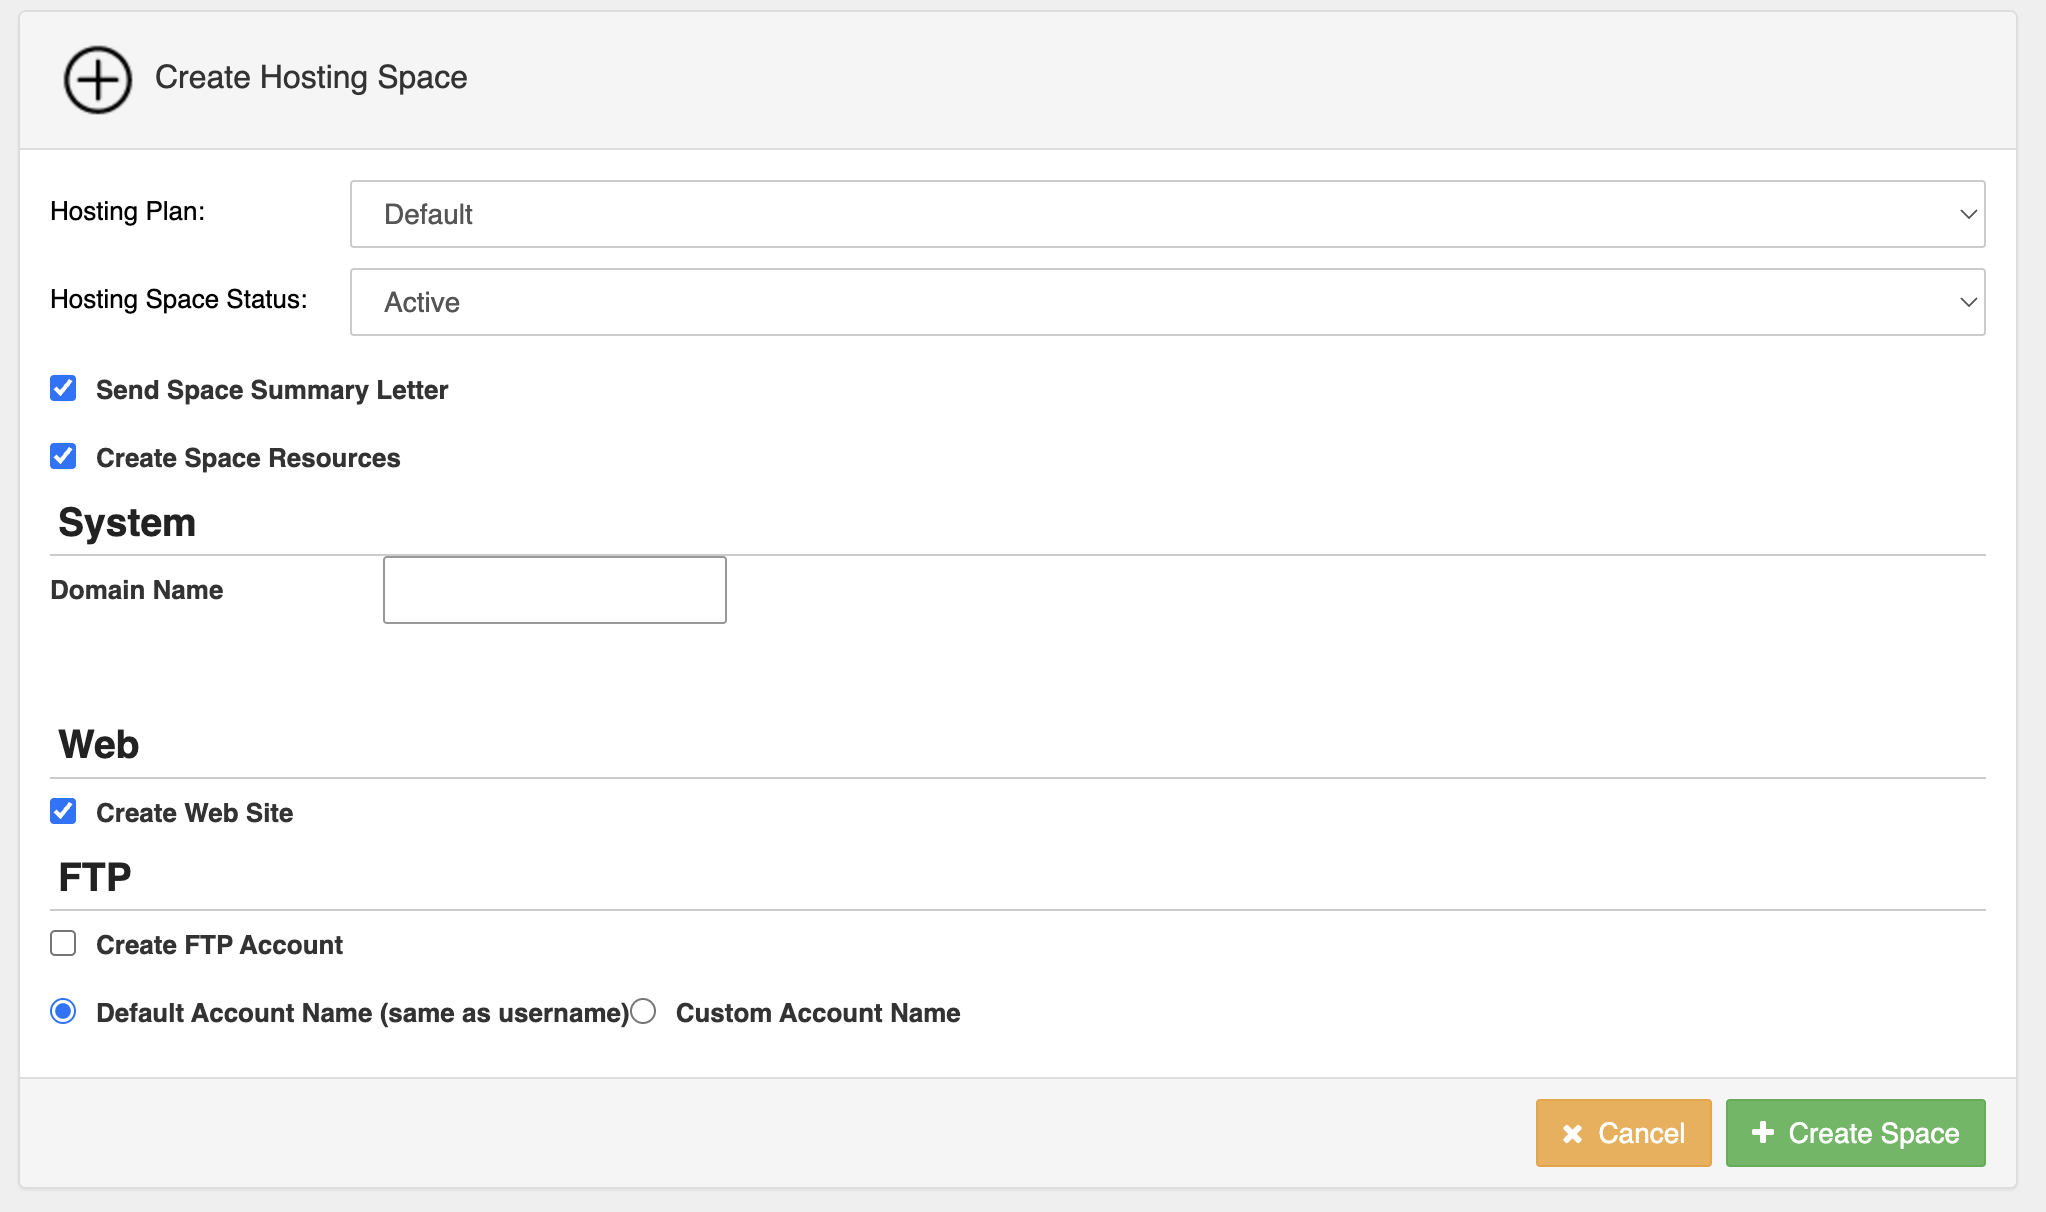Click the Create FTP Account label text

coord(219,945)
